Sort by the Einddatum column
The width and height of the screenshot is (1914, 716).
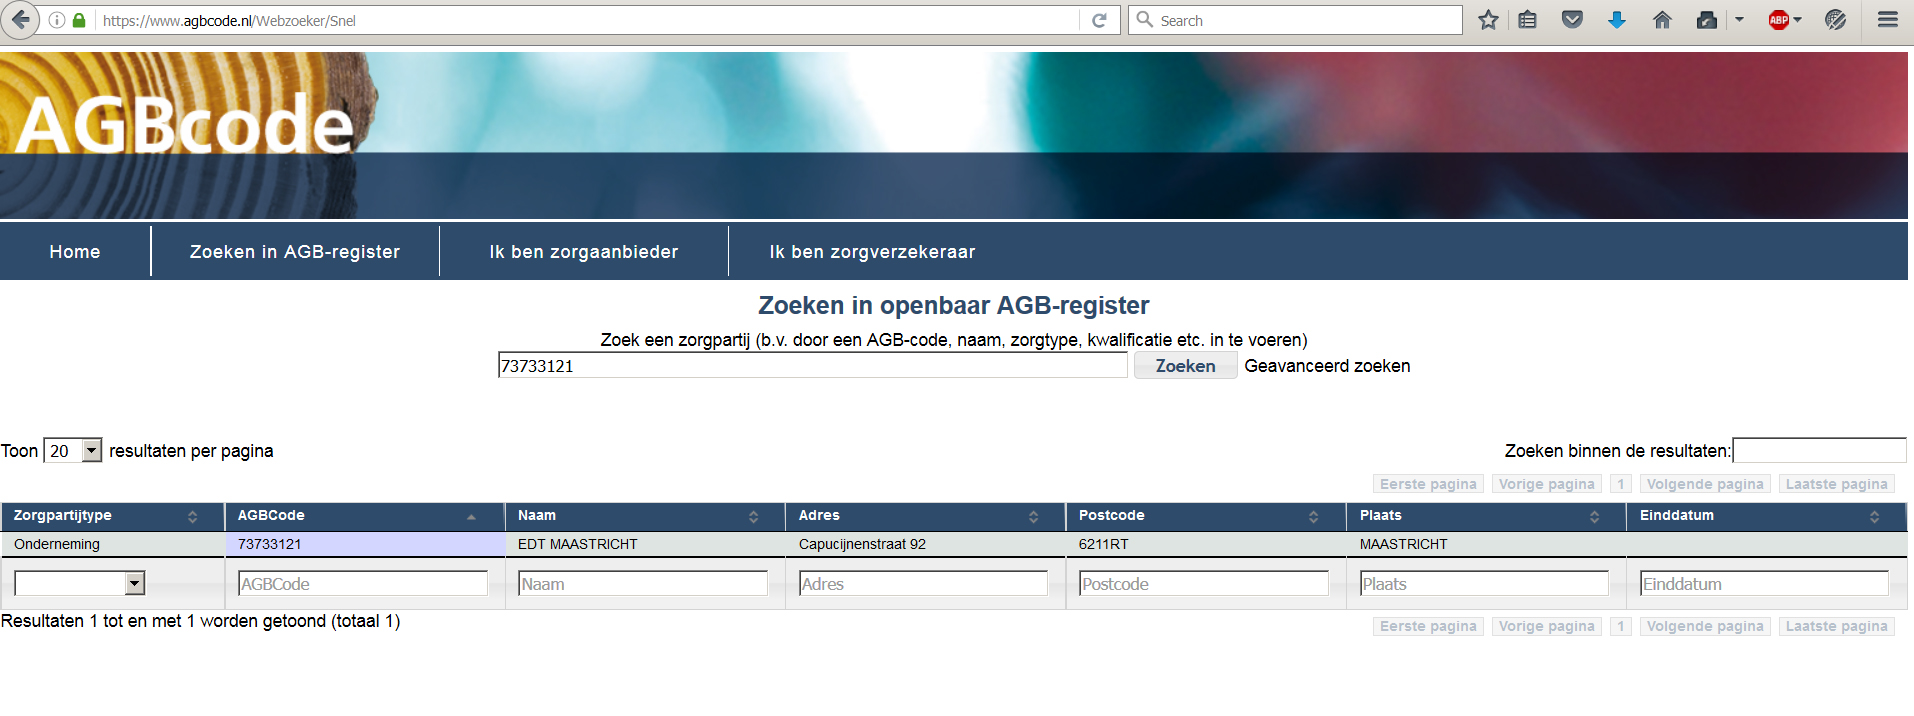point(1767,516)
